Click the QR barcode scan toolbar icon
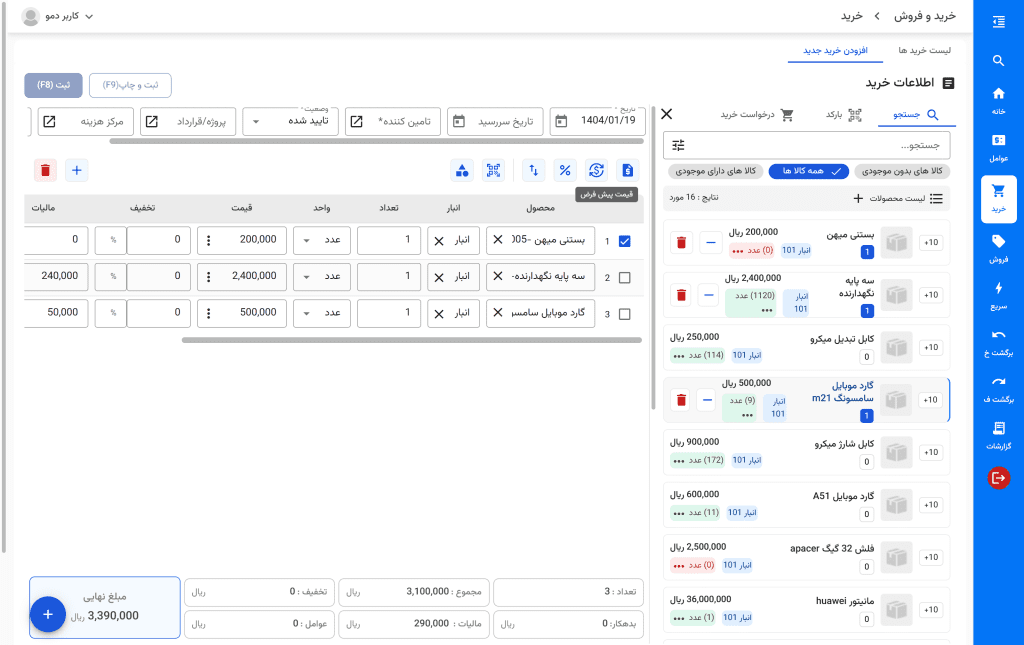 (x=493, y=170)
